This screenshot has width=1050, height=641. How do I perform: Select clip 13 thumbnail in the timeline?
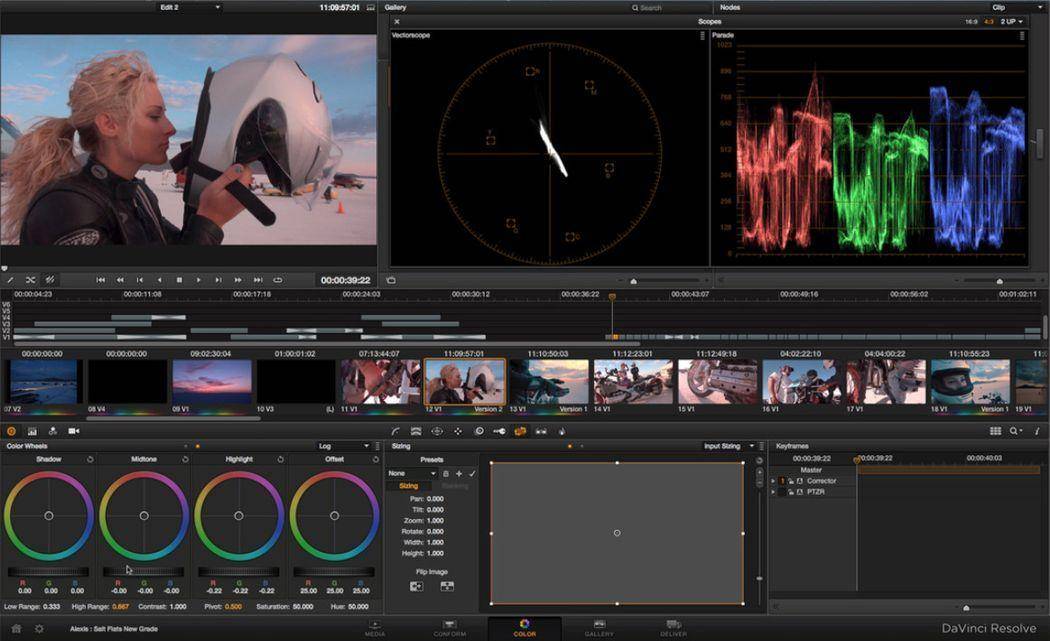(x=548, y=382)
